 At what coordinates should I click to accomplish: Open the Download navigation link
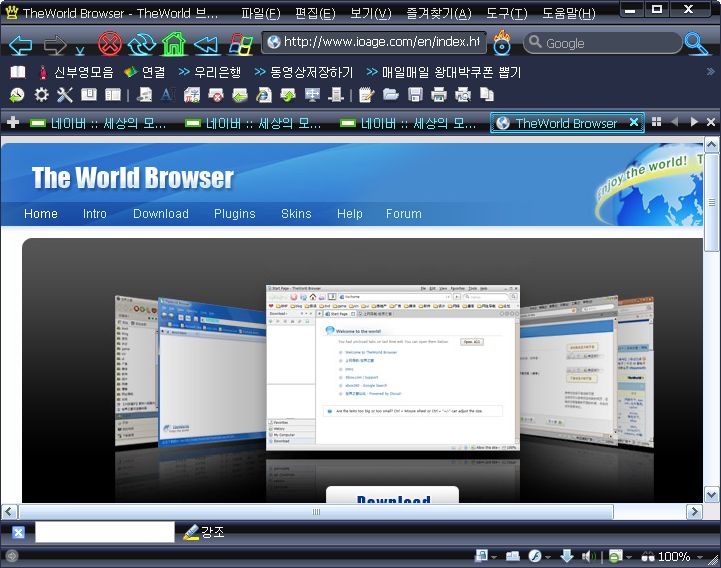[x=161, y=214]
